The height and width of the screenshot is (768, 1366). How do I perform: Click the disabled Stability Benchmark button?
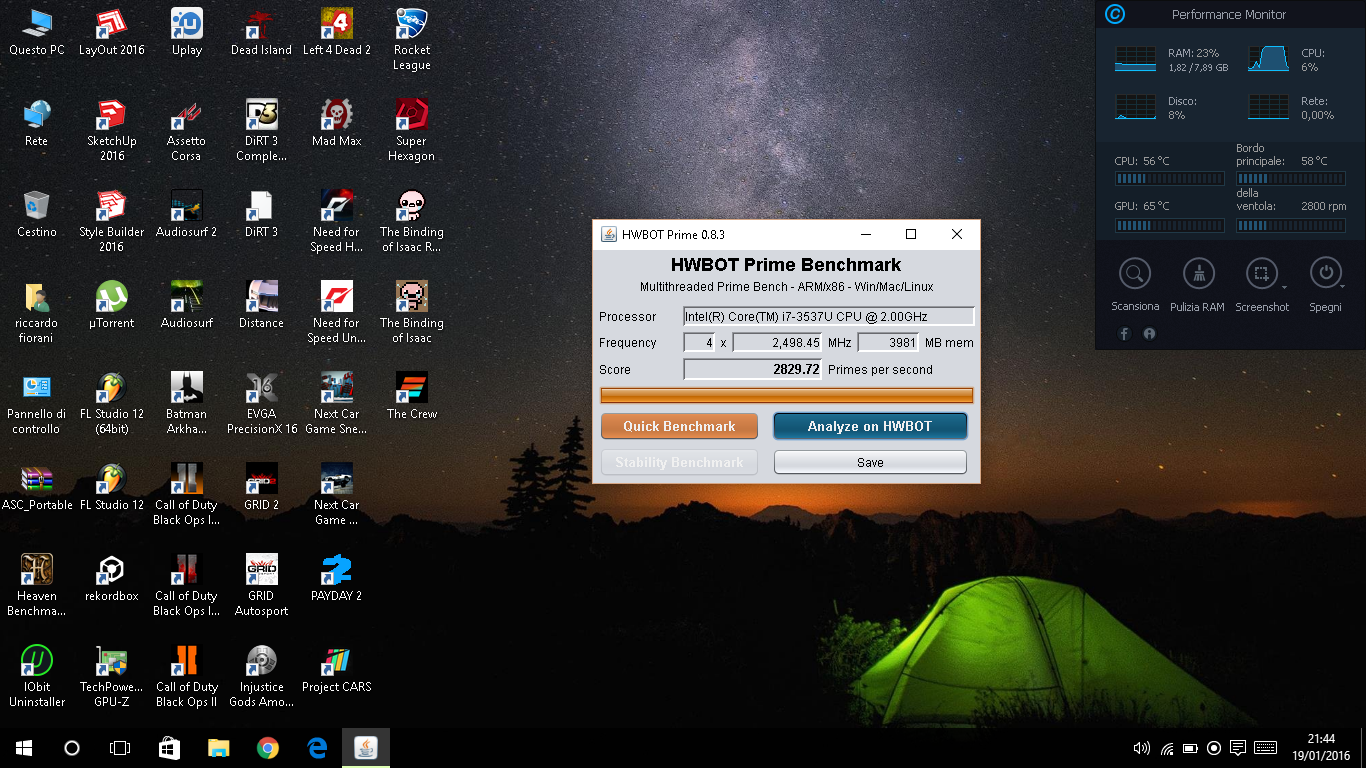coord(679,462)
